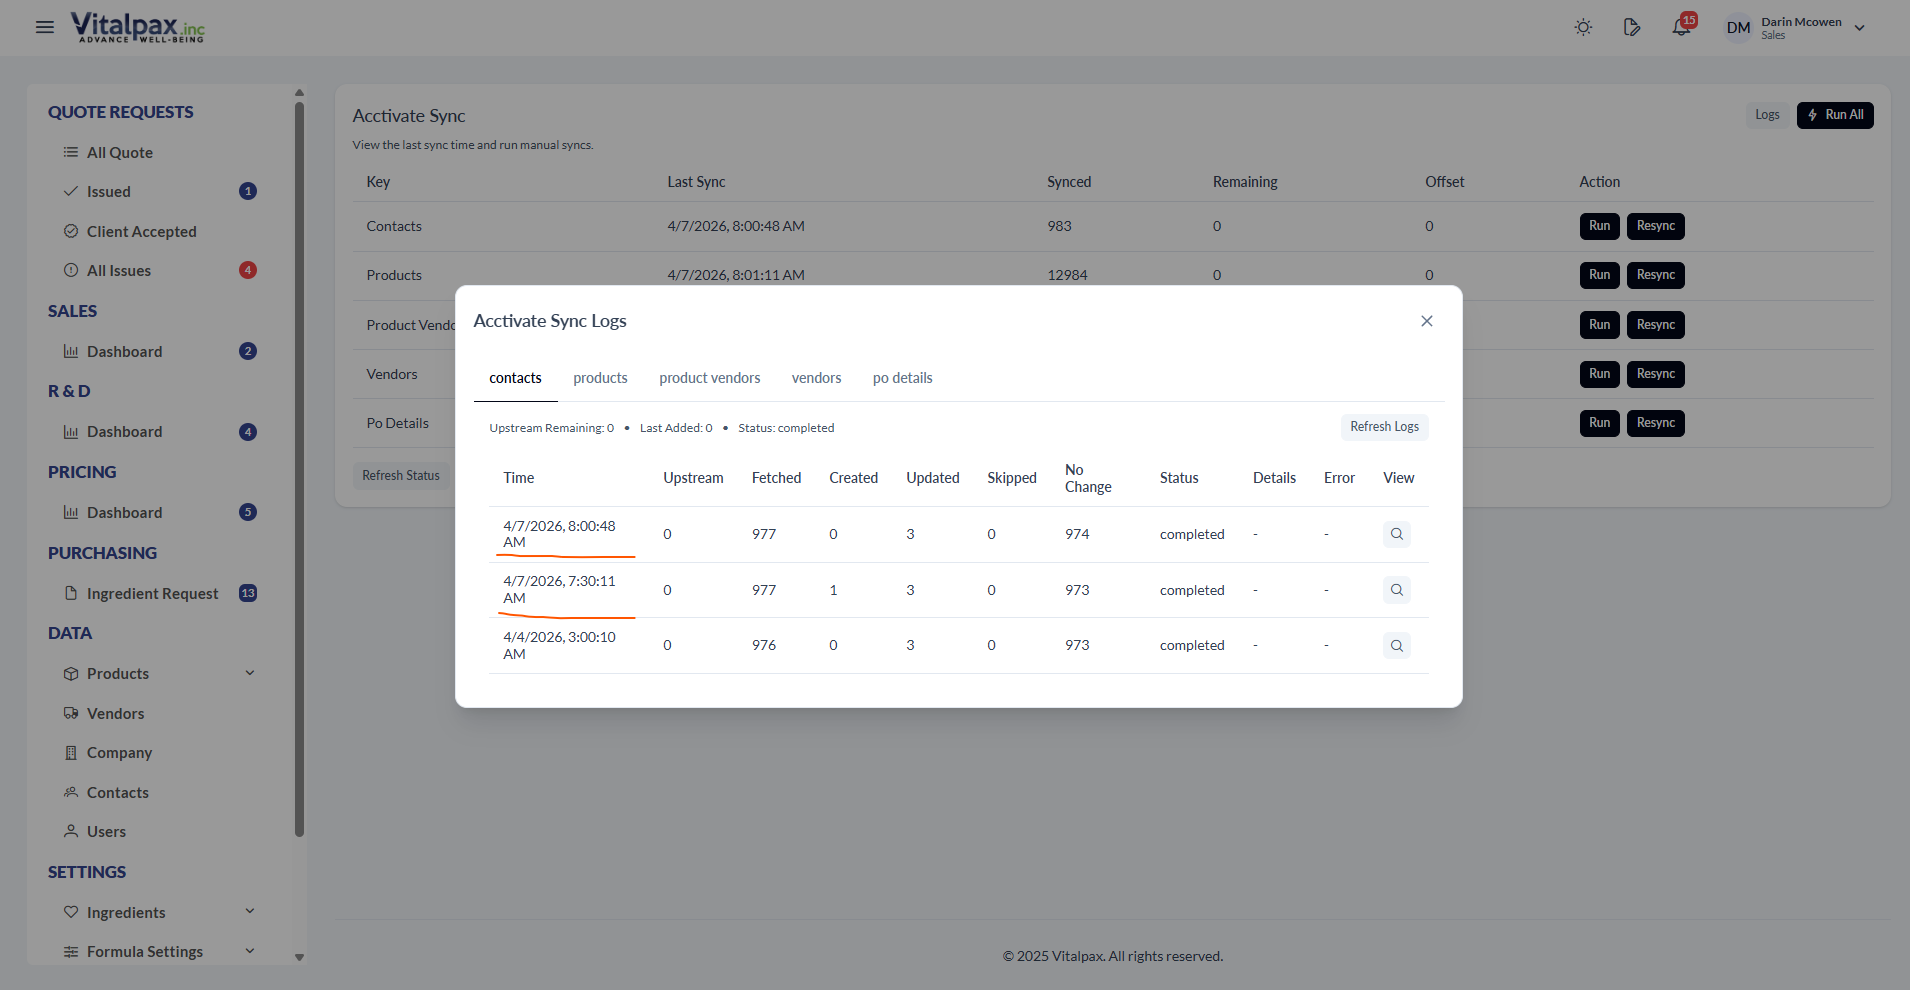
Task: Toggle light/dark theme with the sun icon
Action: (x=1582, y=27)
